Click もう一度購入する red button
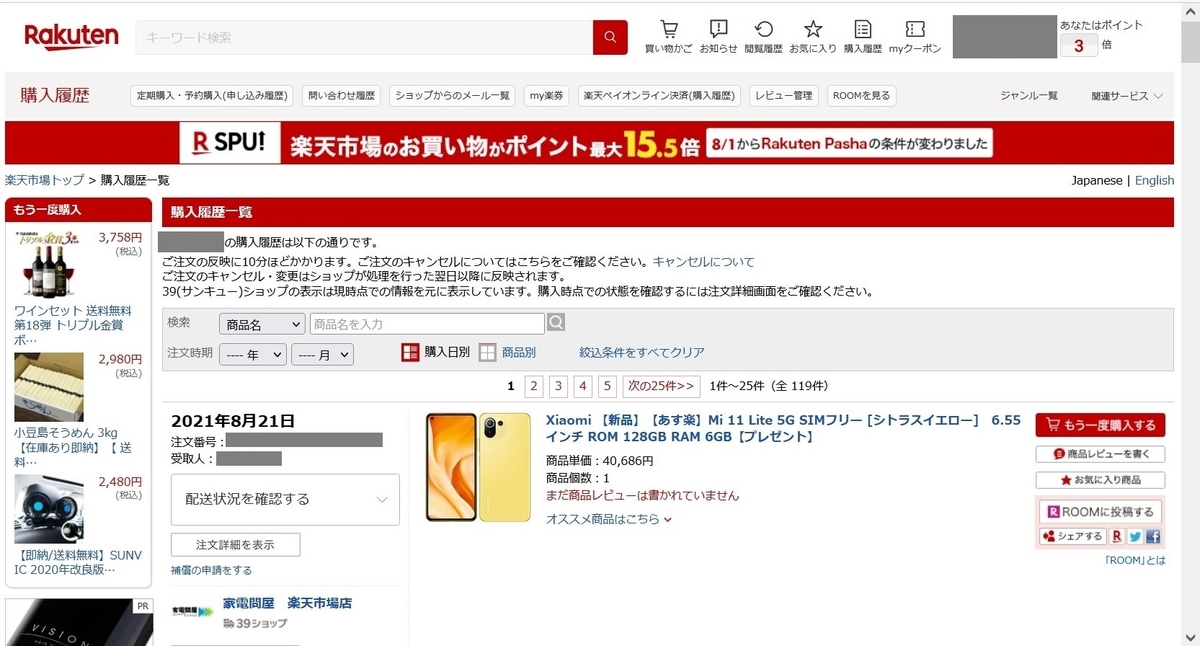The height and width of the screenshot is (646, 1200). click(x=1100, y=425)
